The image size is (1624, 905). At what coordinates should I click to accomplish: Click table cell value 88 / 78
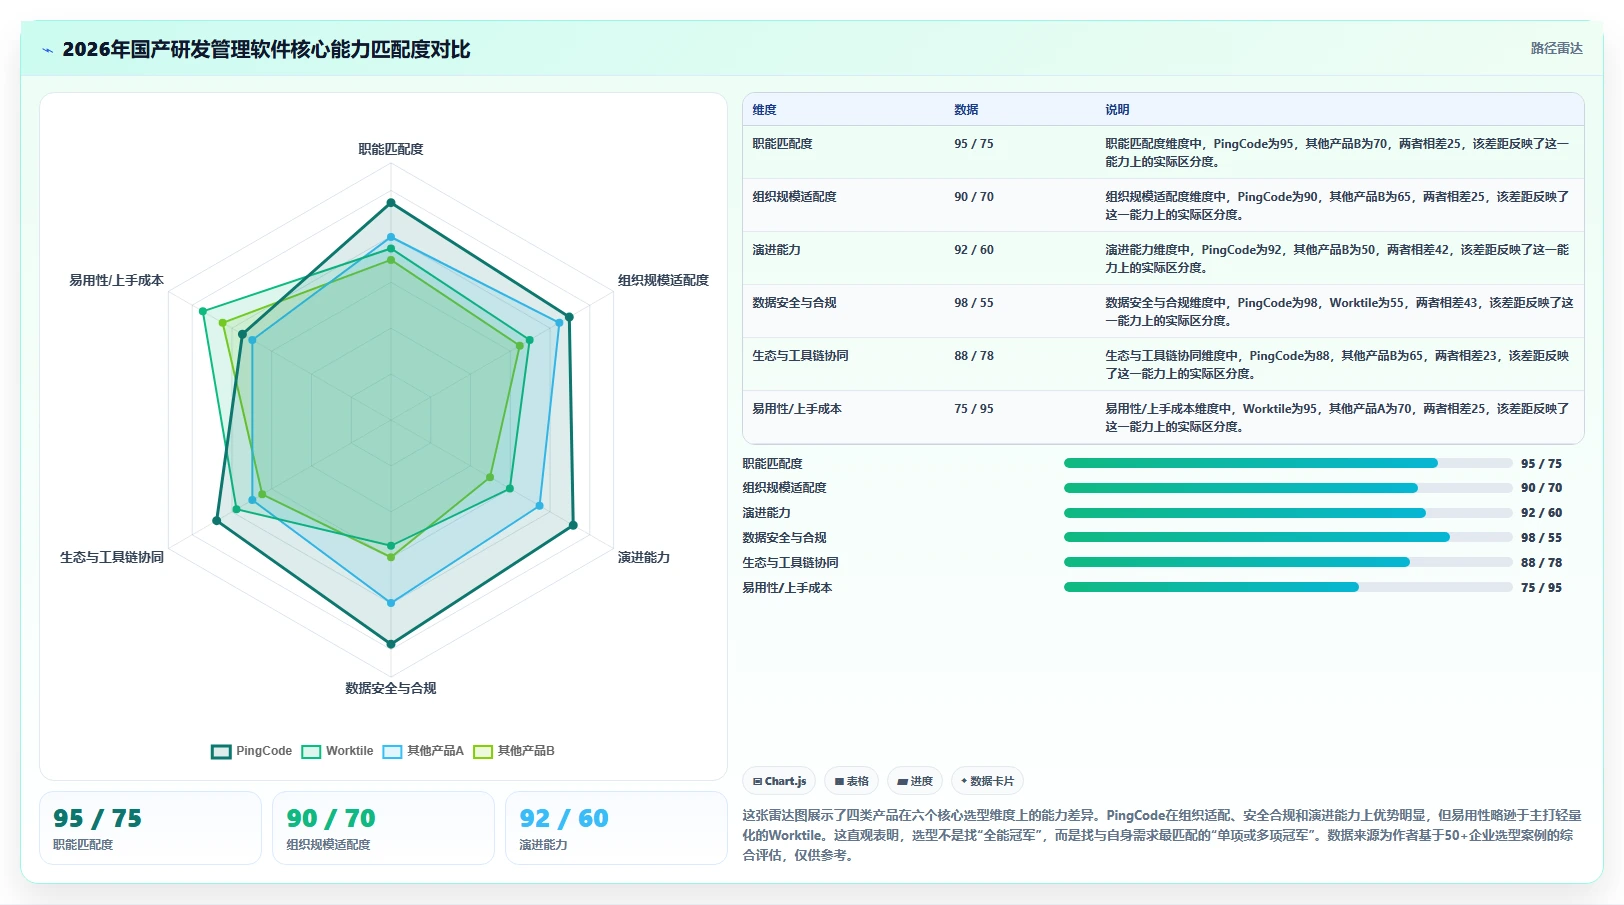974,356
